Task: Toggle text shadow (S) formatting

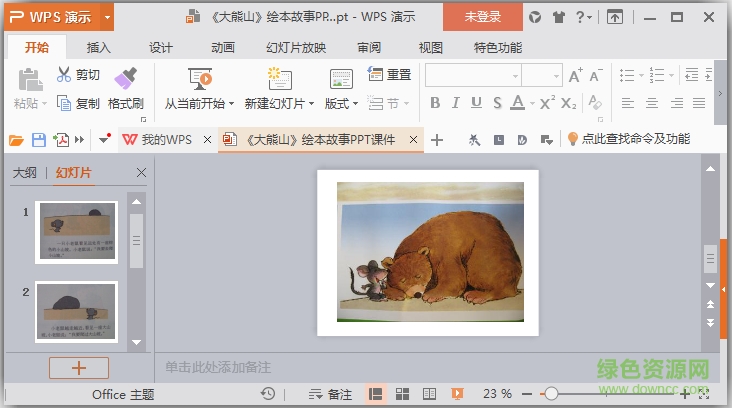Action: [497, 103]
